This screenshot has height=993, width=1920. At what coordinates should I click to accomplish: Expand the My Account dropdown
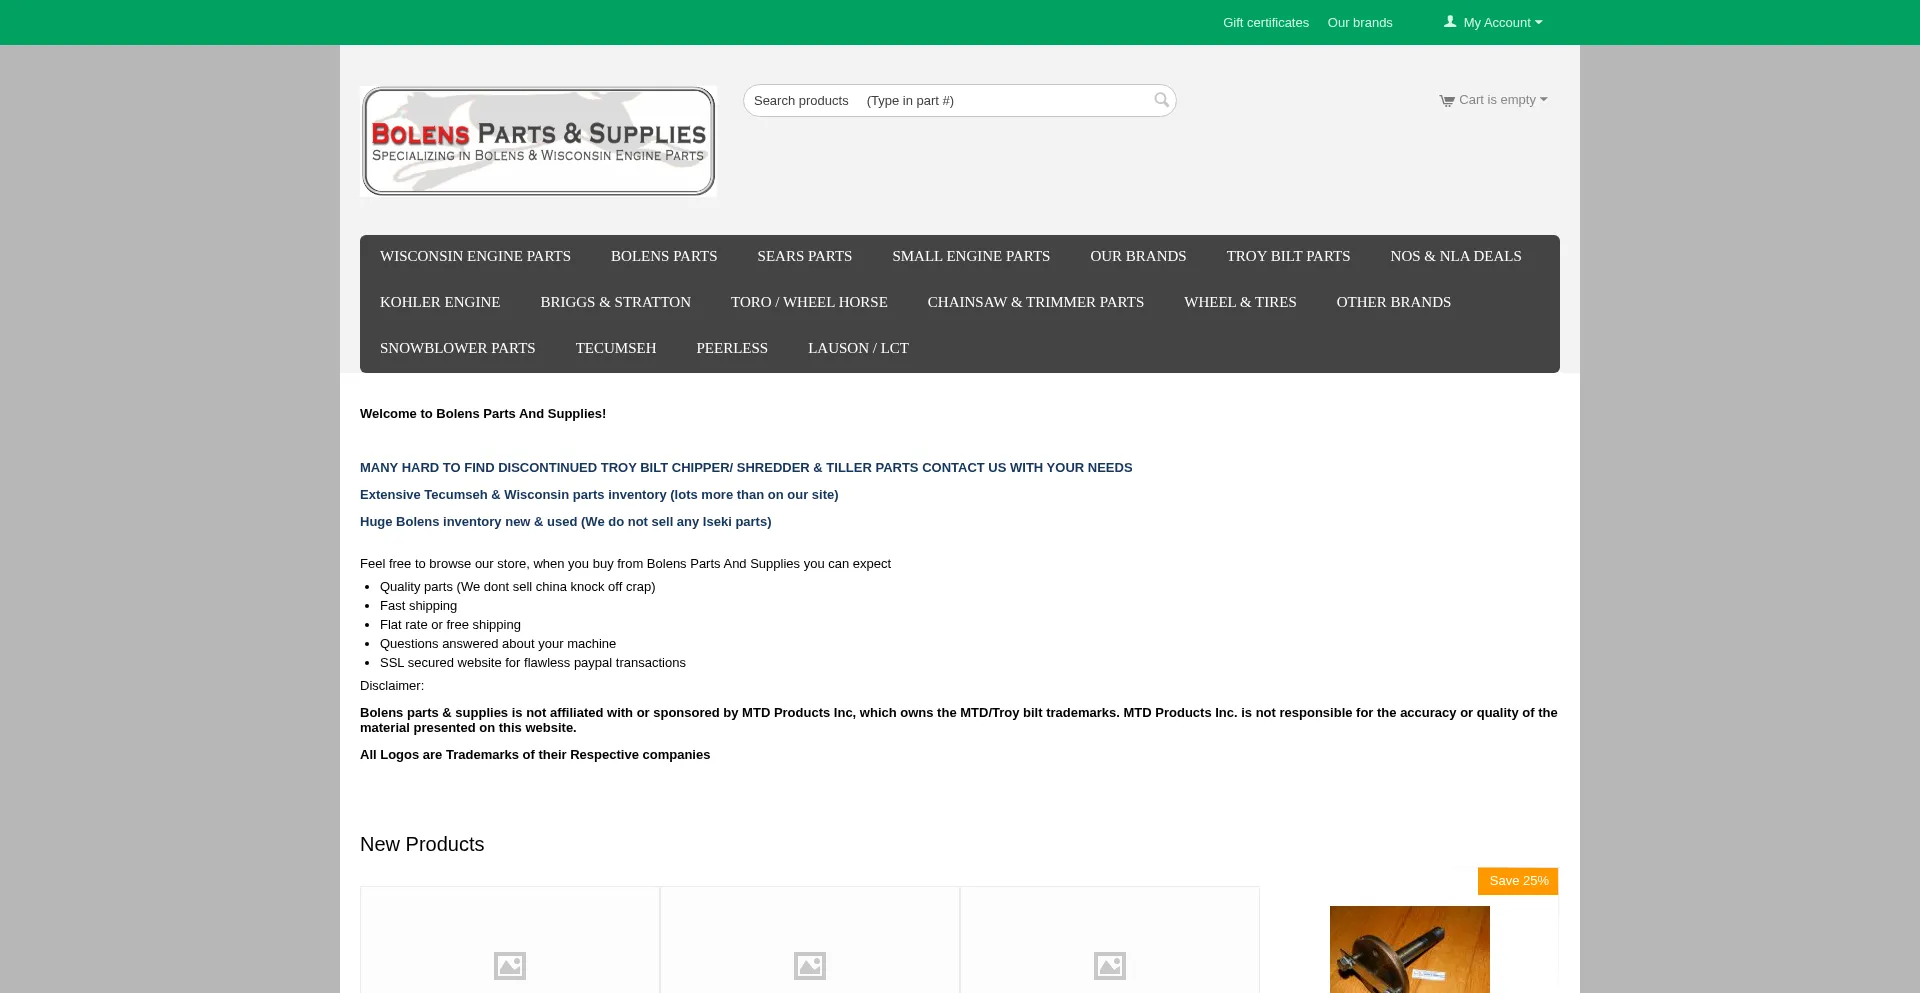[x=1502, y=23]
